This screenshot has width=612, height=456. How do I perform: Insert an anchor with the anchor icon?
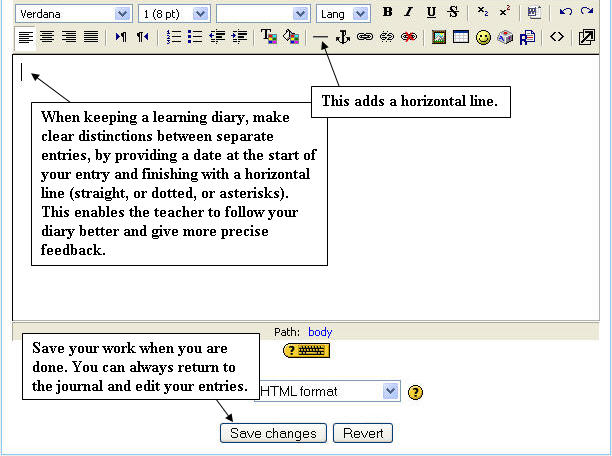343,37
